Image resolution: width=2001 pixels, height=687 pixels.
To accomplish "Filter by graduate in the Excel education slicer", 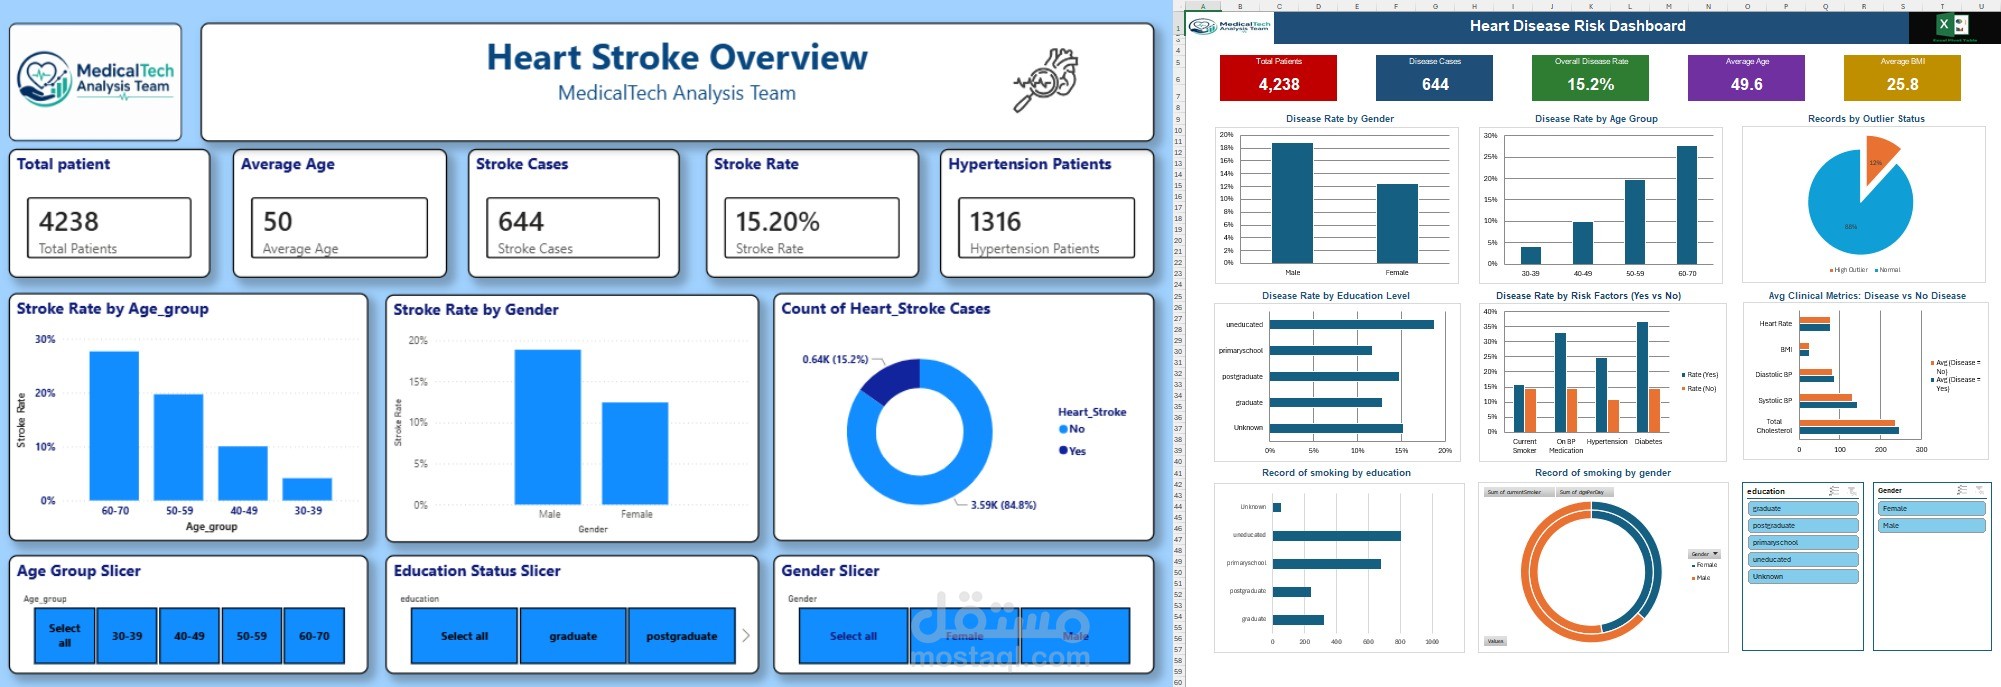I will [1804, 509].
